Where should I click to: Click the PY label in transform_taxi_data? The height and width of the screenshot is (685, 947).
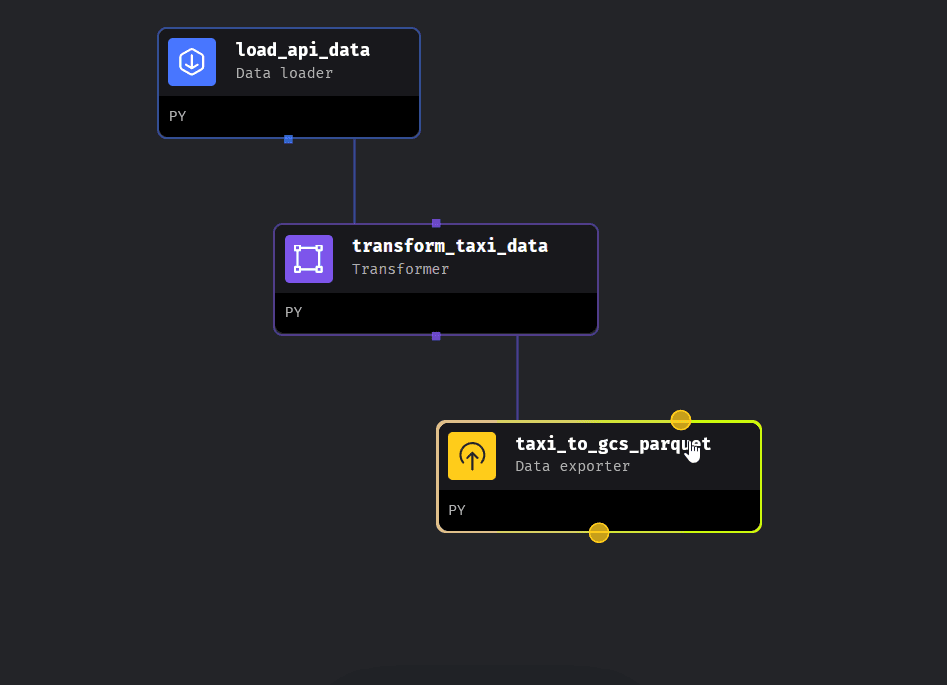(x=293, y=312)
